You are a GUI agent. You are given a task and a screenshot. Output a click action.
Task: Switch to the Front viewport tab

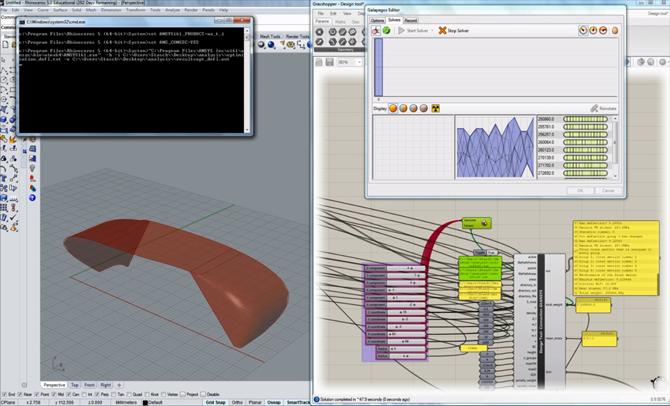point(89,385)
